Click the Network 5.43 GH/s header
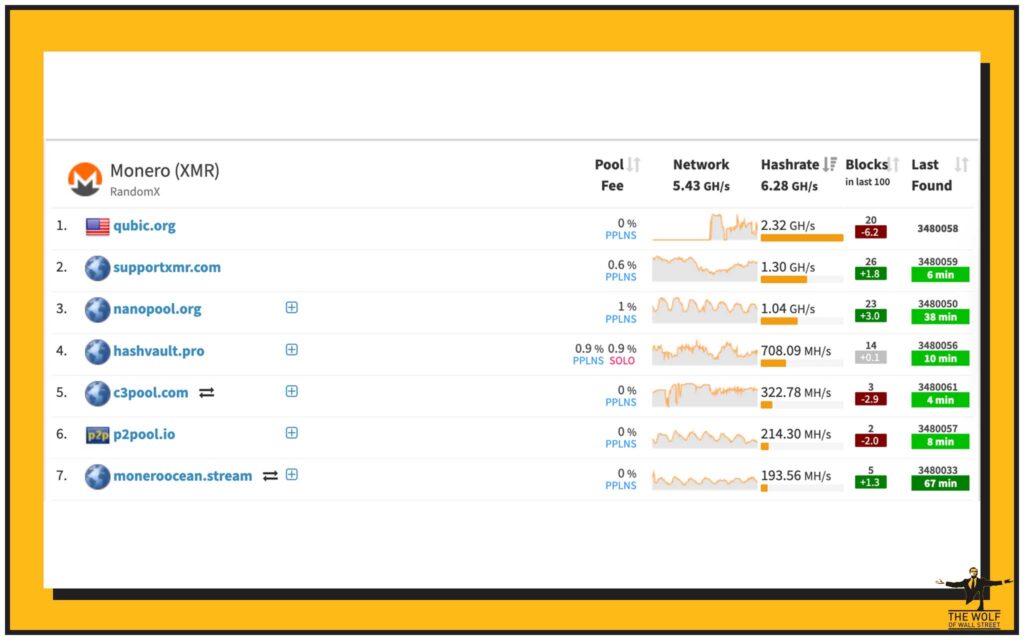 tap(701, 175)
